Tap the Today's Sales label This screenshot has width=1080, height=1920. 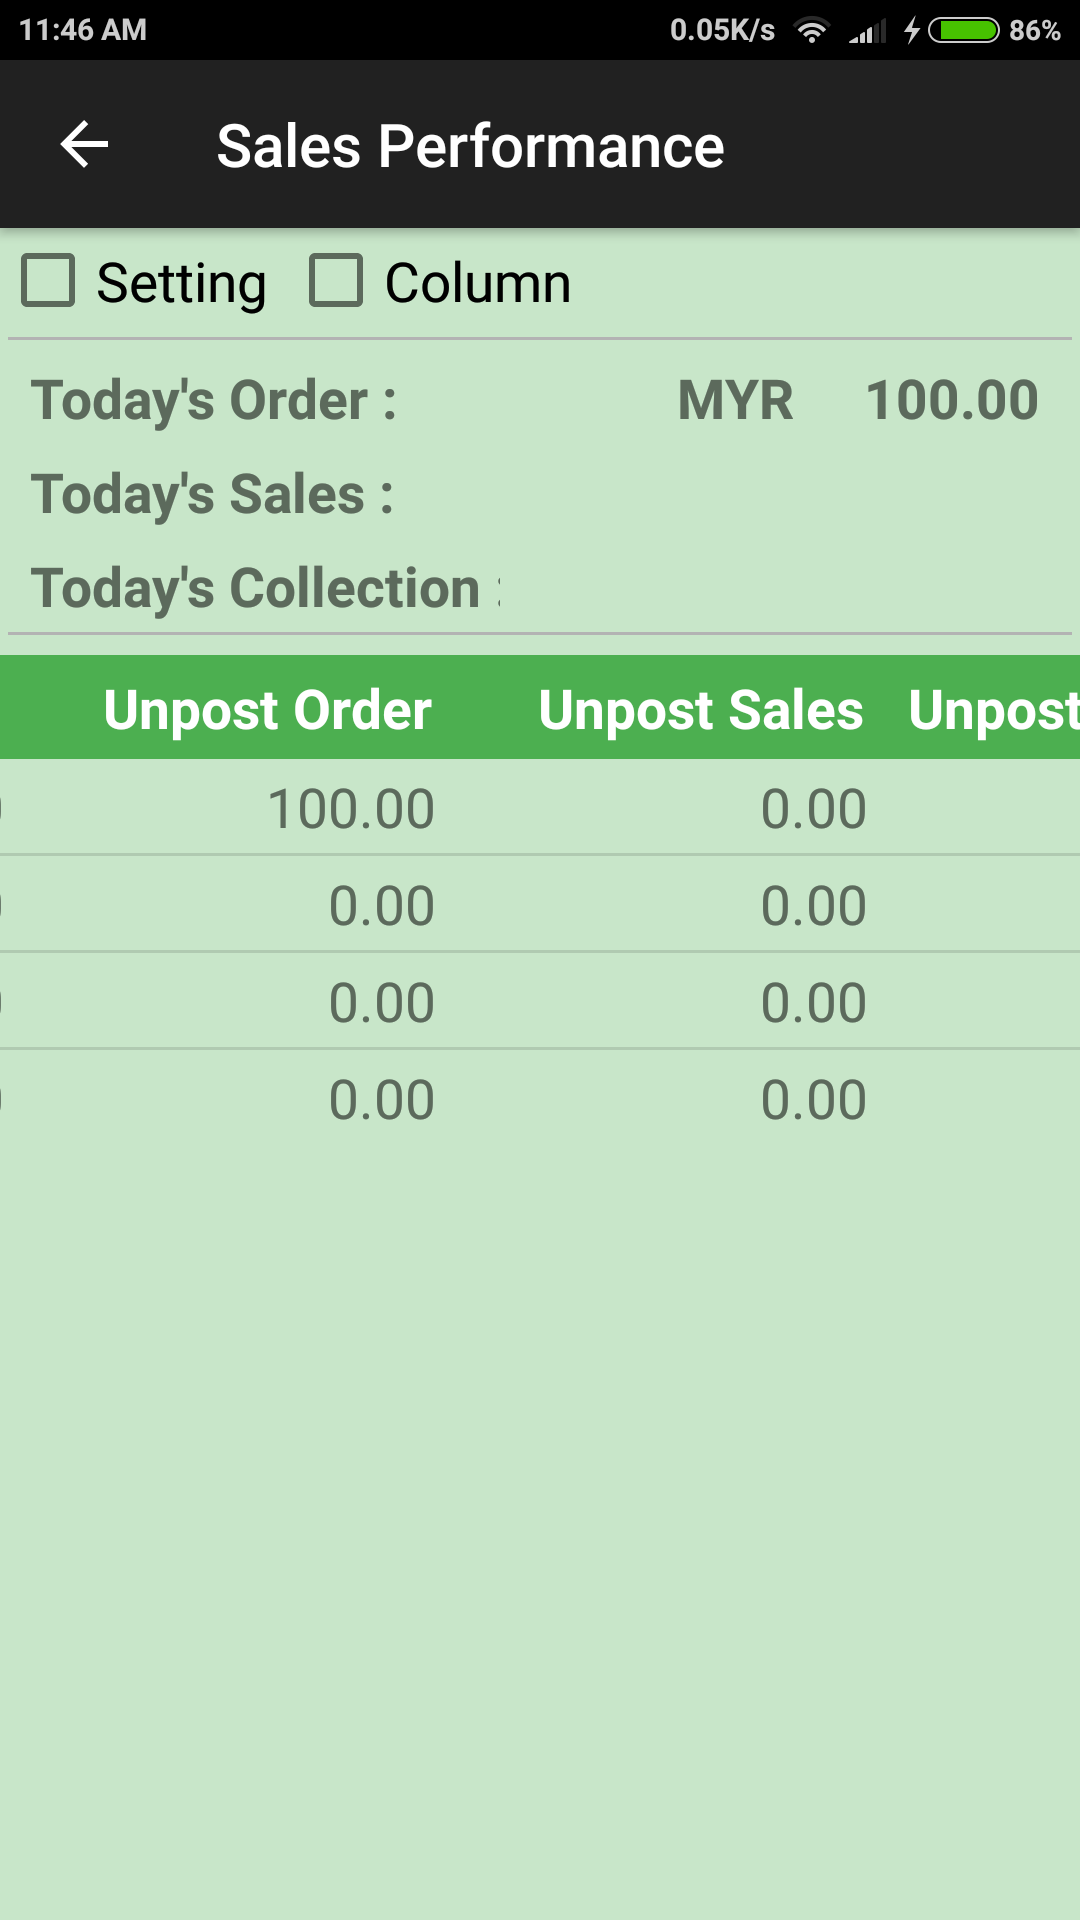coord(212,494)
